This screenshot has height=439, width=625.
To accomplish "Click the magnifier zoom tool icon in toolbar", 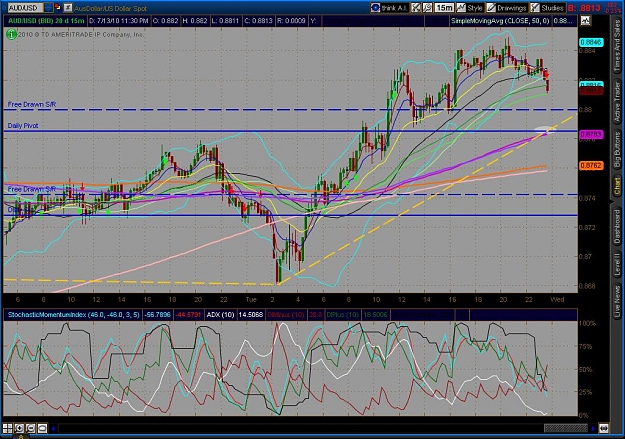I will click(427, 8).
